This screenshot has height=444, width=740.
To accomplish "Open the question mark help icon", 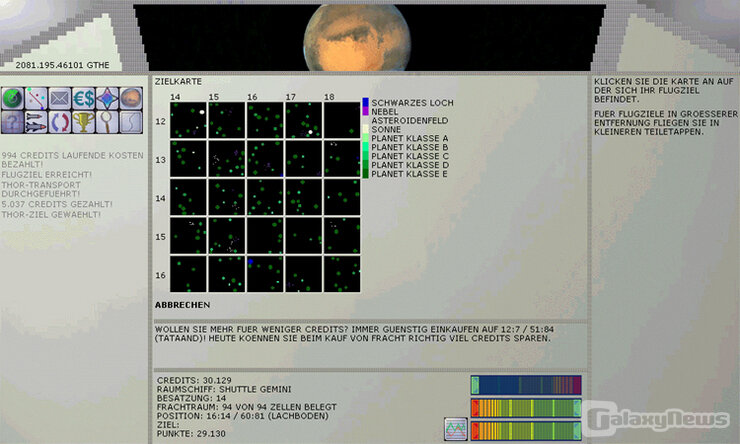I will (13, 122).
